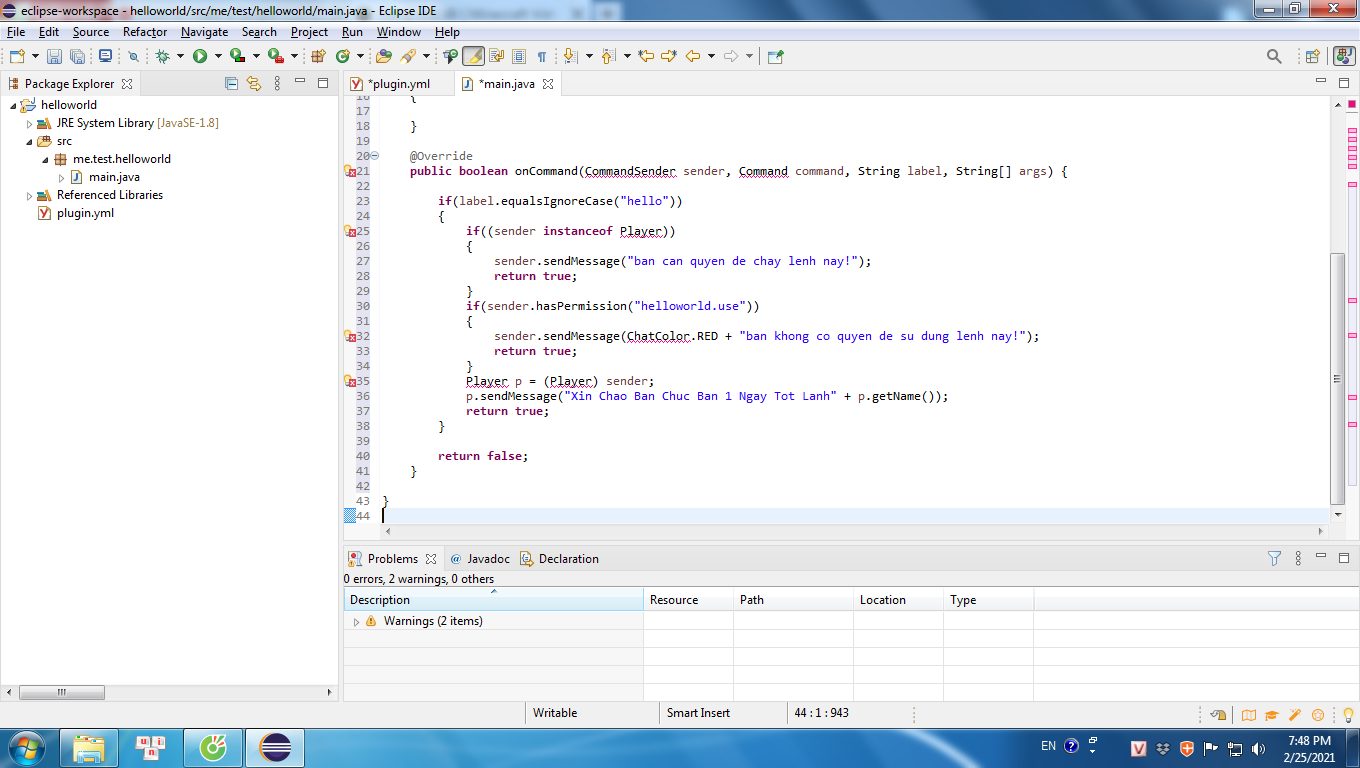This screenshot has width=1360, height=768.
Task: Start debugging with the bug icon
Action: pyautogui.click(x=162, y=56)
